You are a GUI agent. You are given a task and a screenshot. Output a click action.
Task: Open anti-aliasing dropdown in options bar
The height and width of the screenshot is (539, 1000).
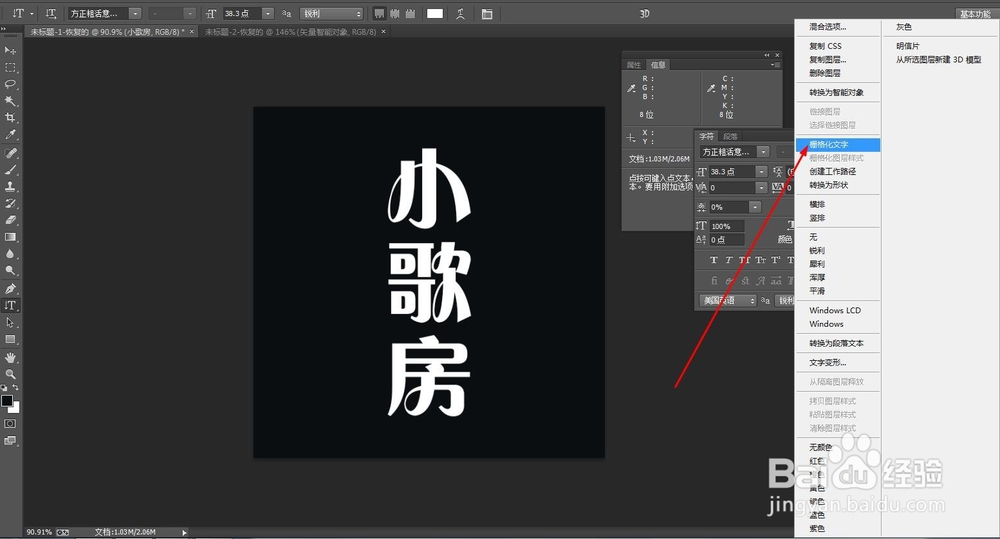click(332, 13)
